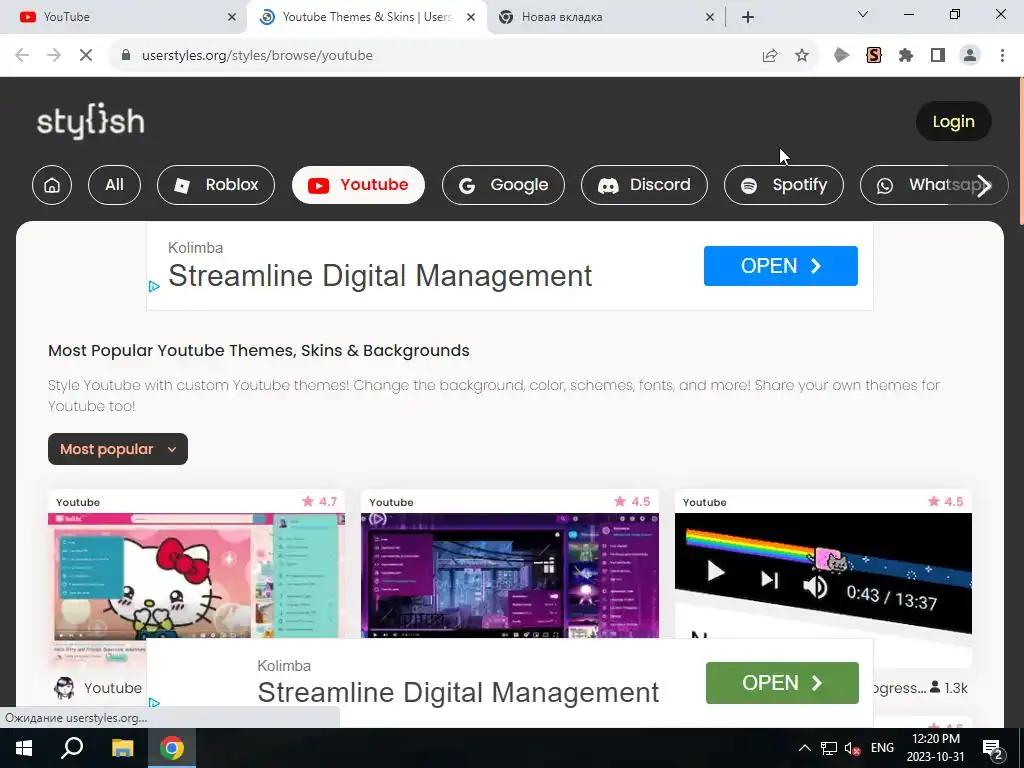Viewport: 1024px width, 768px height.
Task: Open the Hello Kitty Youtube theme thumbnail
Action: coord(196,576)
